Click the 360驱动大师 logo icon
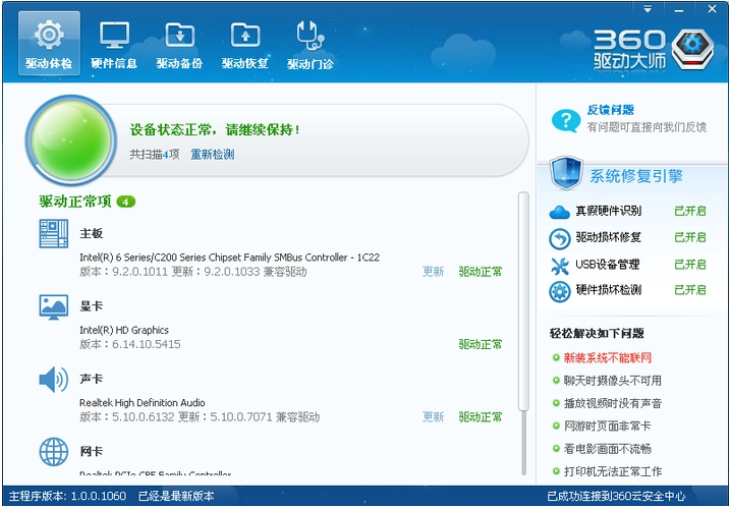Screen dimensions: 731x506 pyautogui.click(x=692, y=49)
